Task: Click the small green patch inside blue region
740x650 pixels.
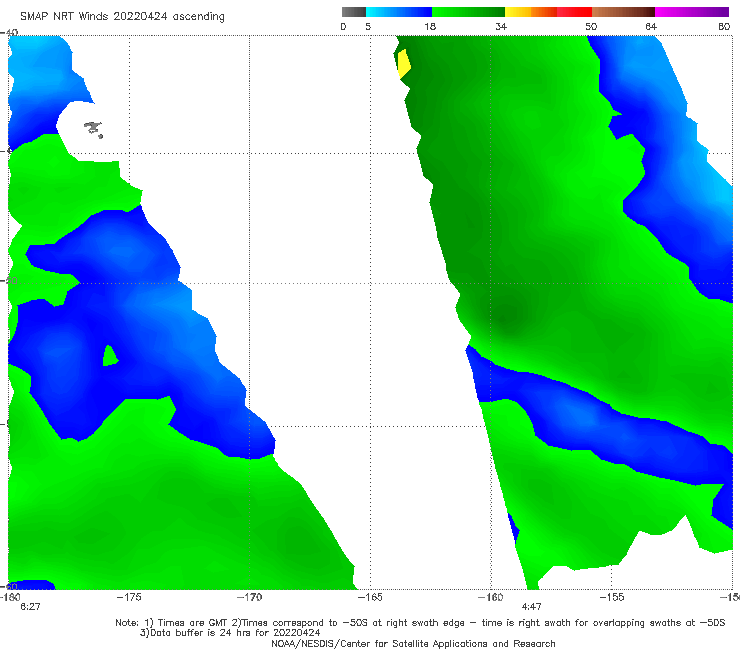Action: [x=110, y=356]
